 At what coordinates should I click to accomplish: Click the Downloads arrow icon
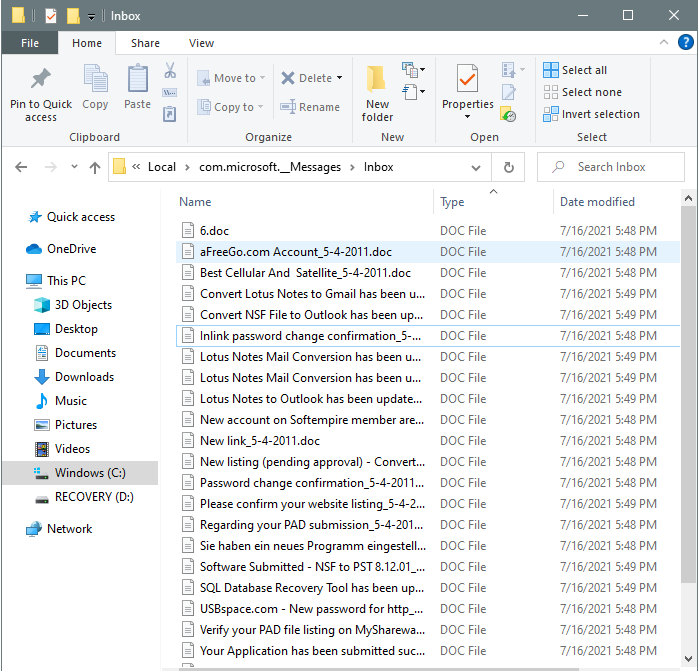click(x=42, y=377)
